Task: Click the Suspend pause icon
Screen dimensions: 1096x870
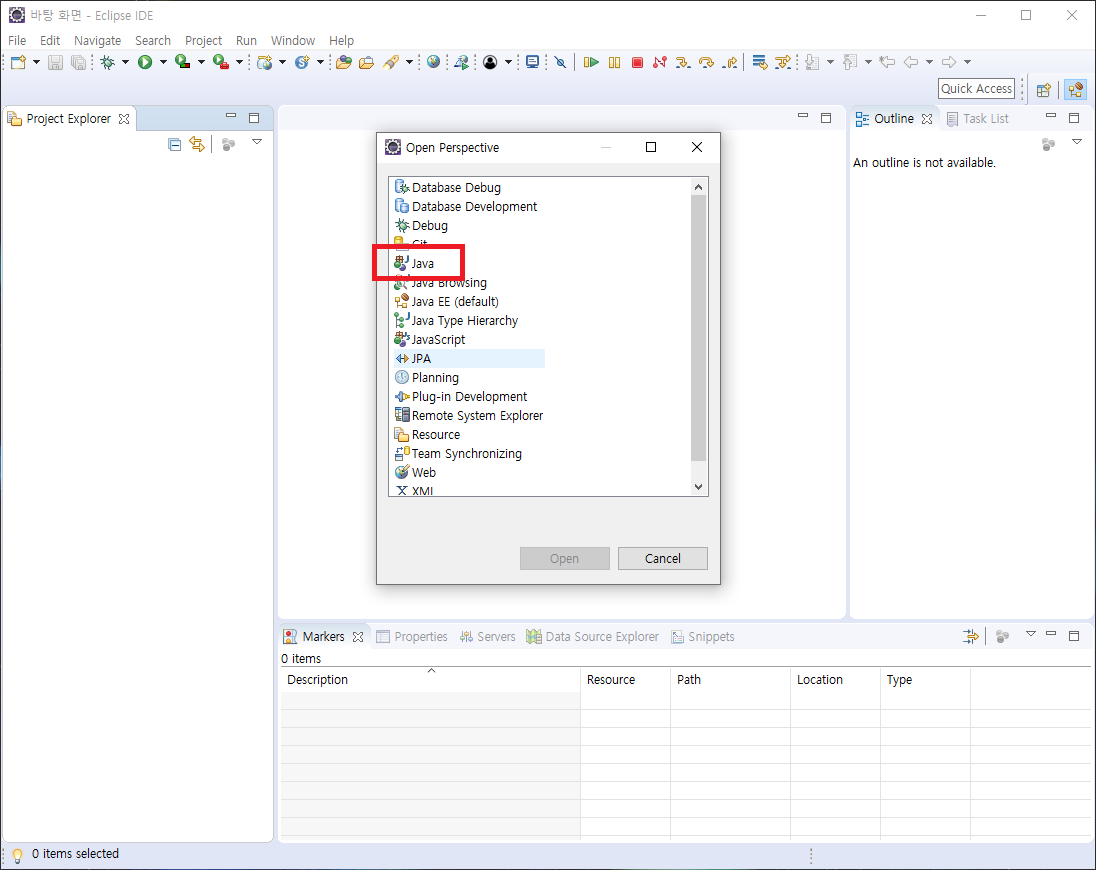Action: tap(614, 62)
